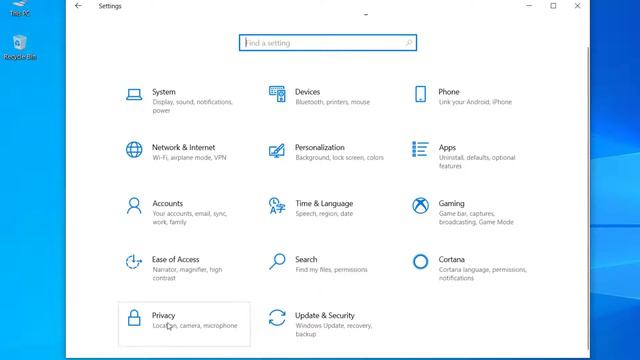
Task: Go to Cortana settings title
Action: pos(451,259)
